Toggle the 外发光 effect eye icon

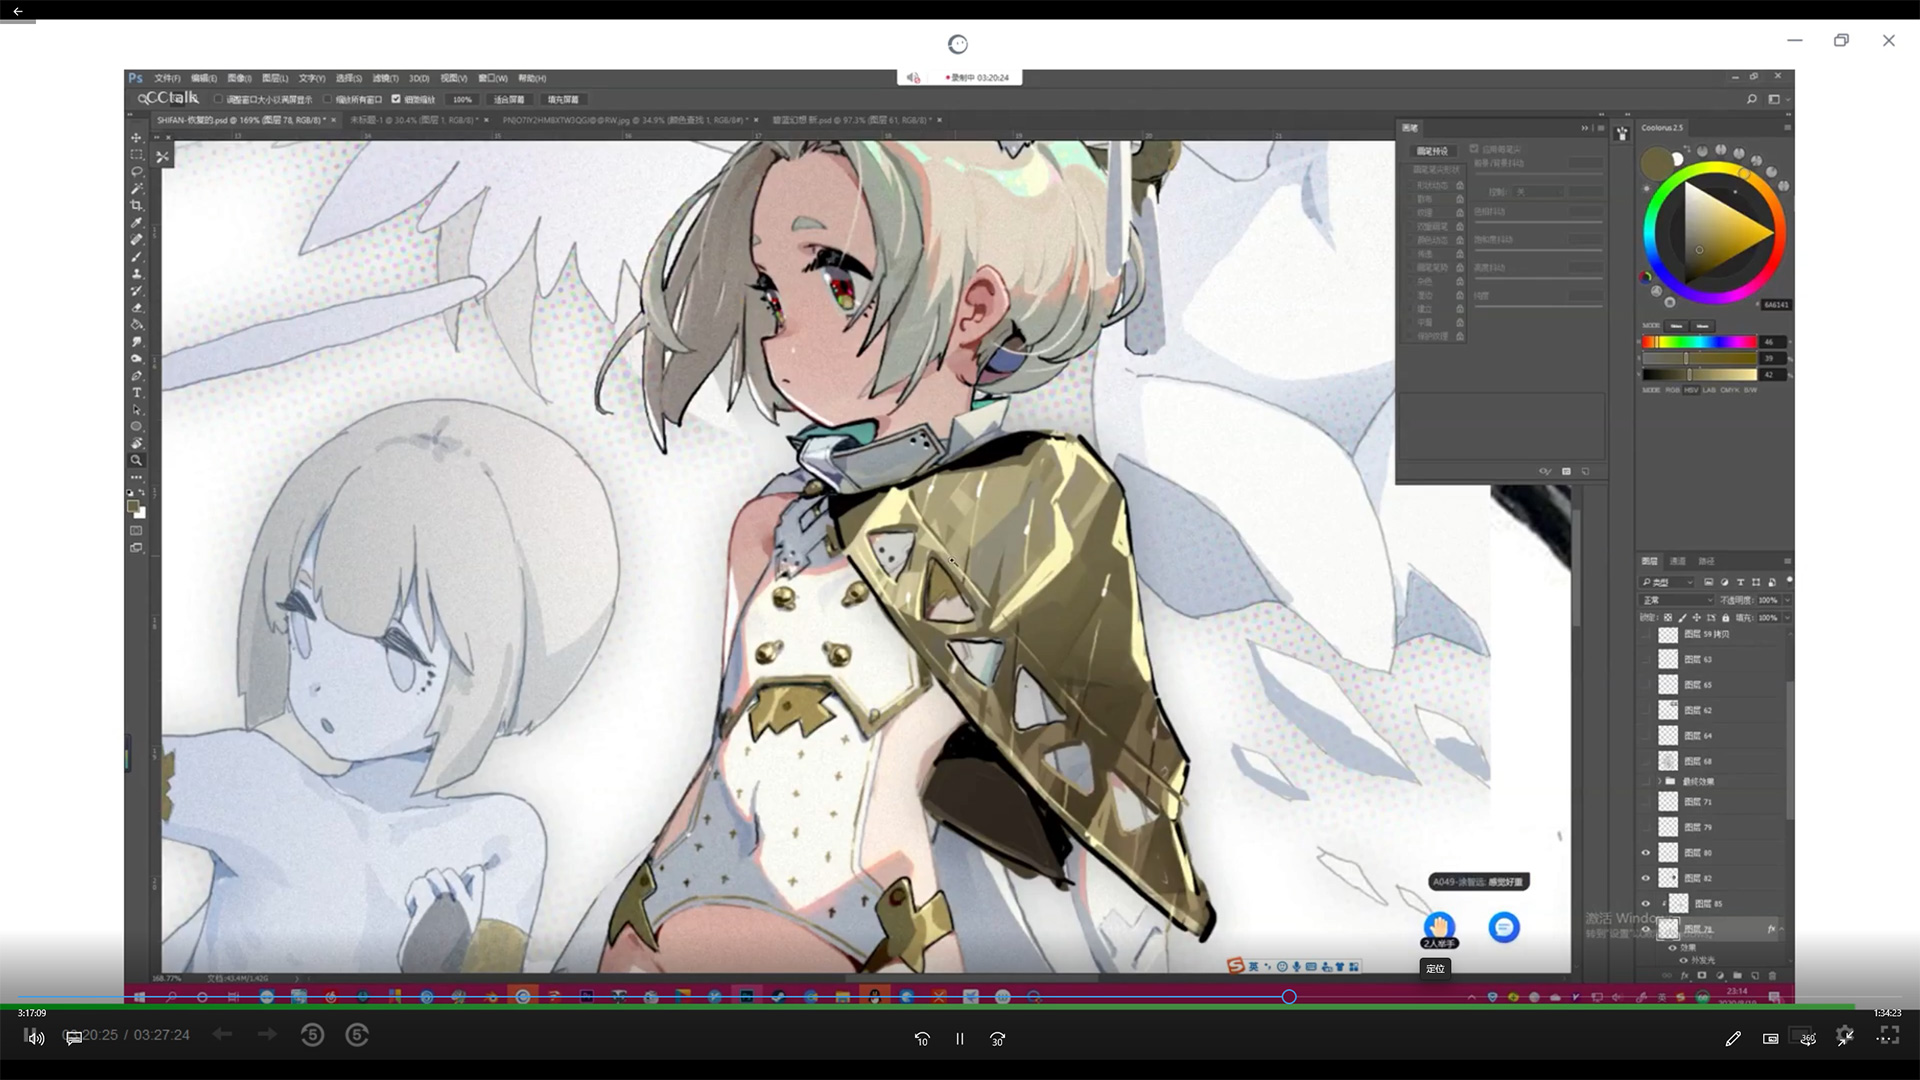click(x=1683, y=960)
